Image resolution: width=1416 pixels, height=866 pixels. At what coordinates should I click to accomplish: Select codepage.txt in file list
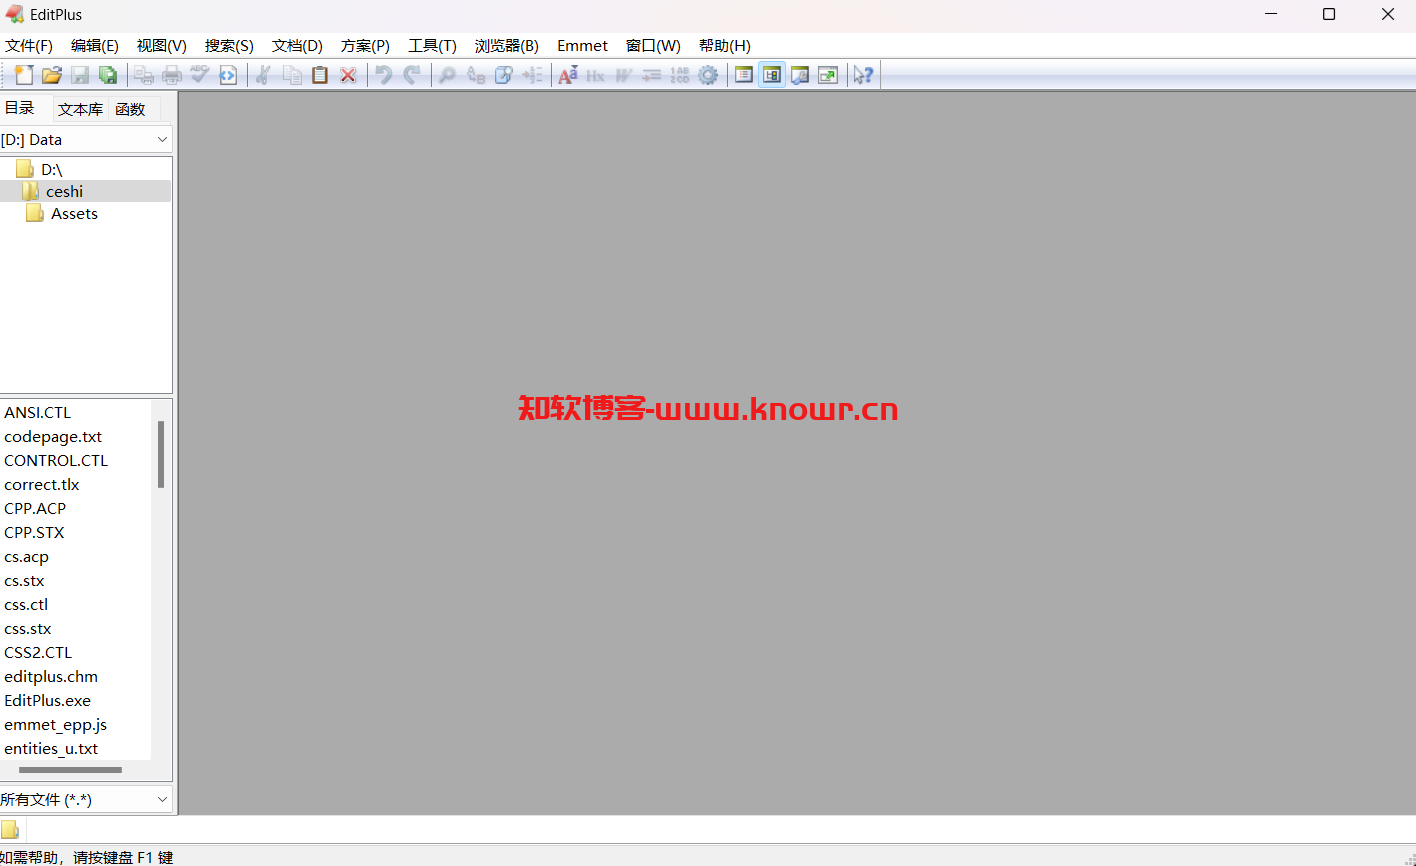pos(53,437)
